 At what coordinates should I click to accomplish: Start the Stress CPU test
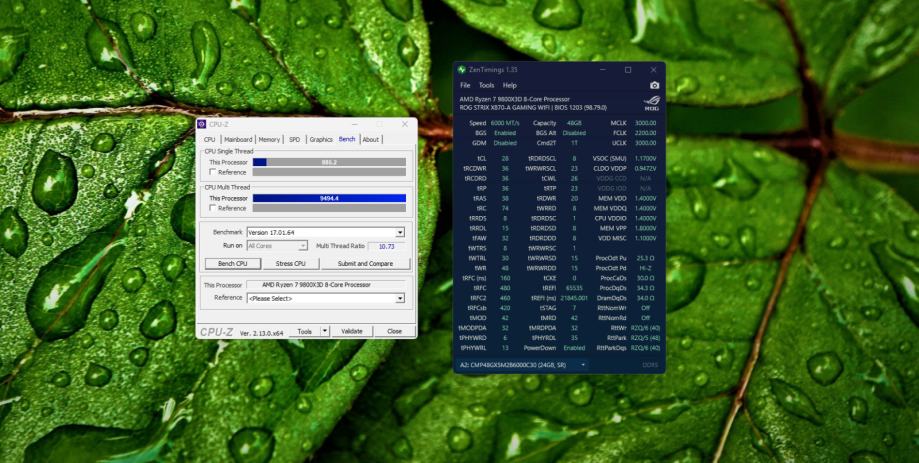click(291, 264)
